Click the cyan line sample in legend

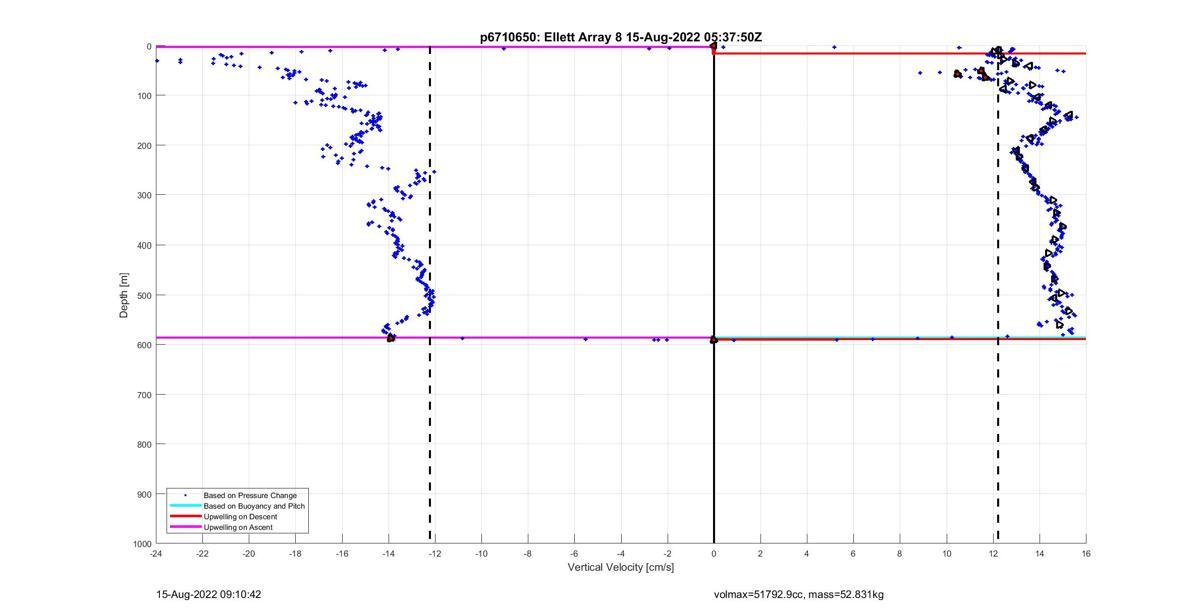185,506
